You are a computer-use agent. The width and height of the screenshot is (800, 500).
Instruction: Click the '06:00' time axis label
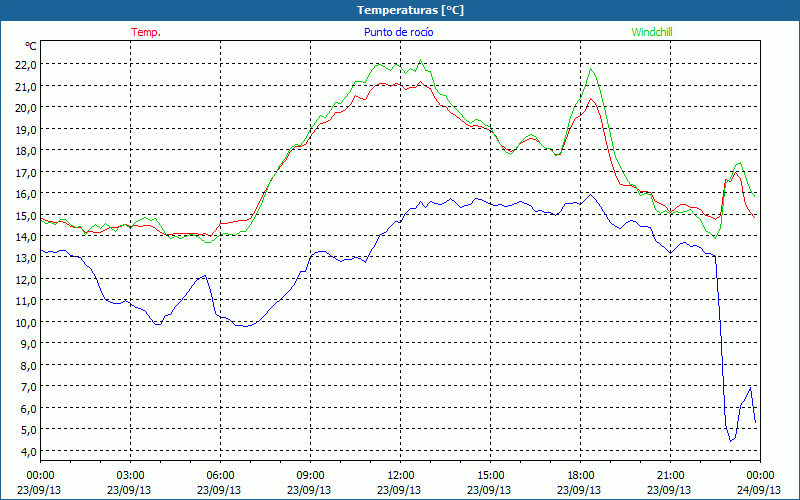point(220,476)
